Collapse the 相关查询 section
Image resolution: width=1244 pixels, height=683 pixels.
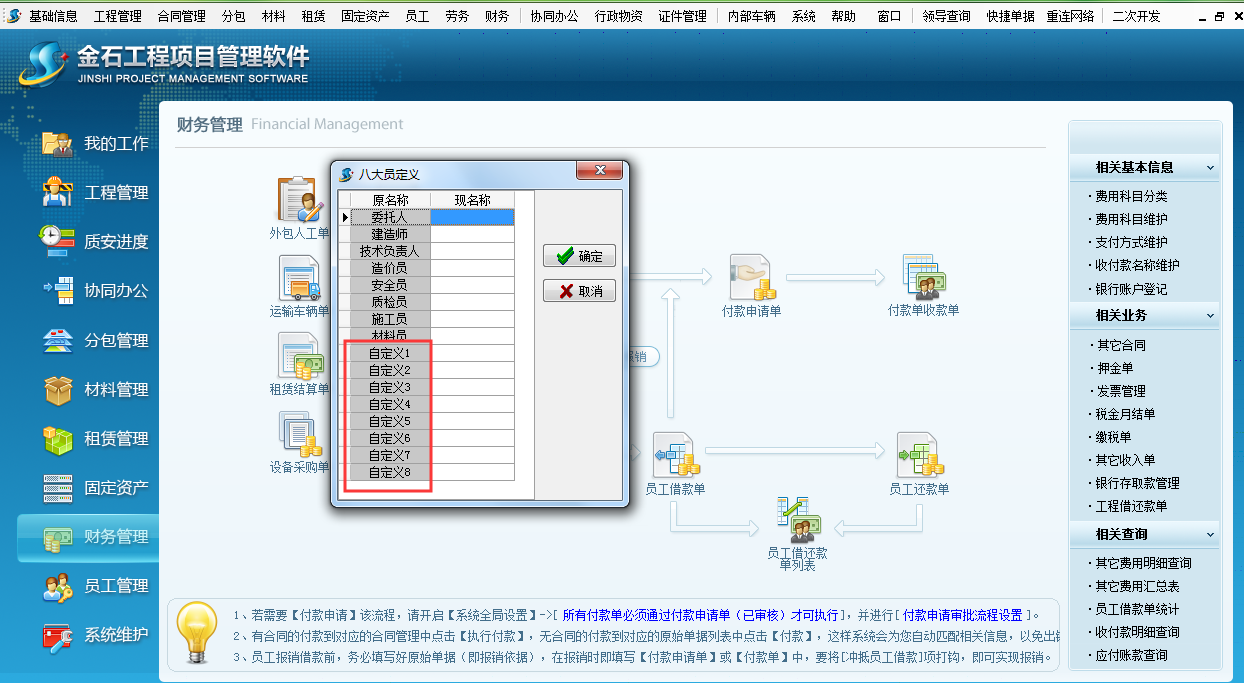tap(1210, 535)
